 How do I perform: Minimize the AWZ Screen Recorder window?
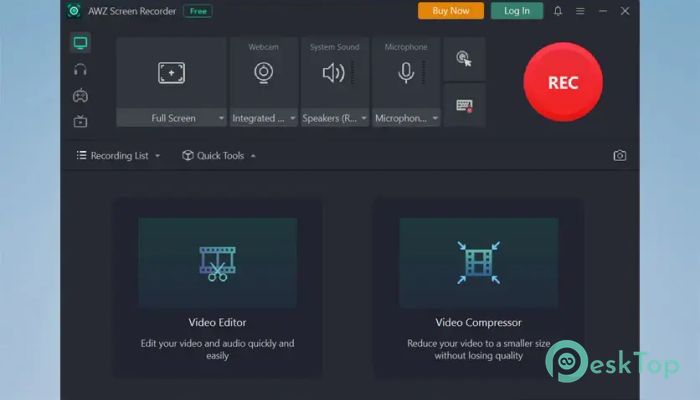pyautogui.click(x=603, y=11)
